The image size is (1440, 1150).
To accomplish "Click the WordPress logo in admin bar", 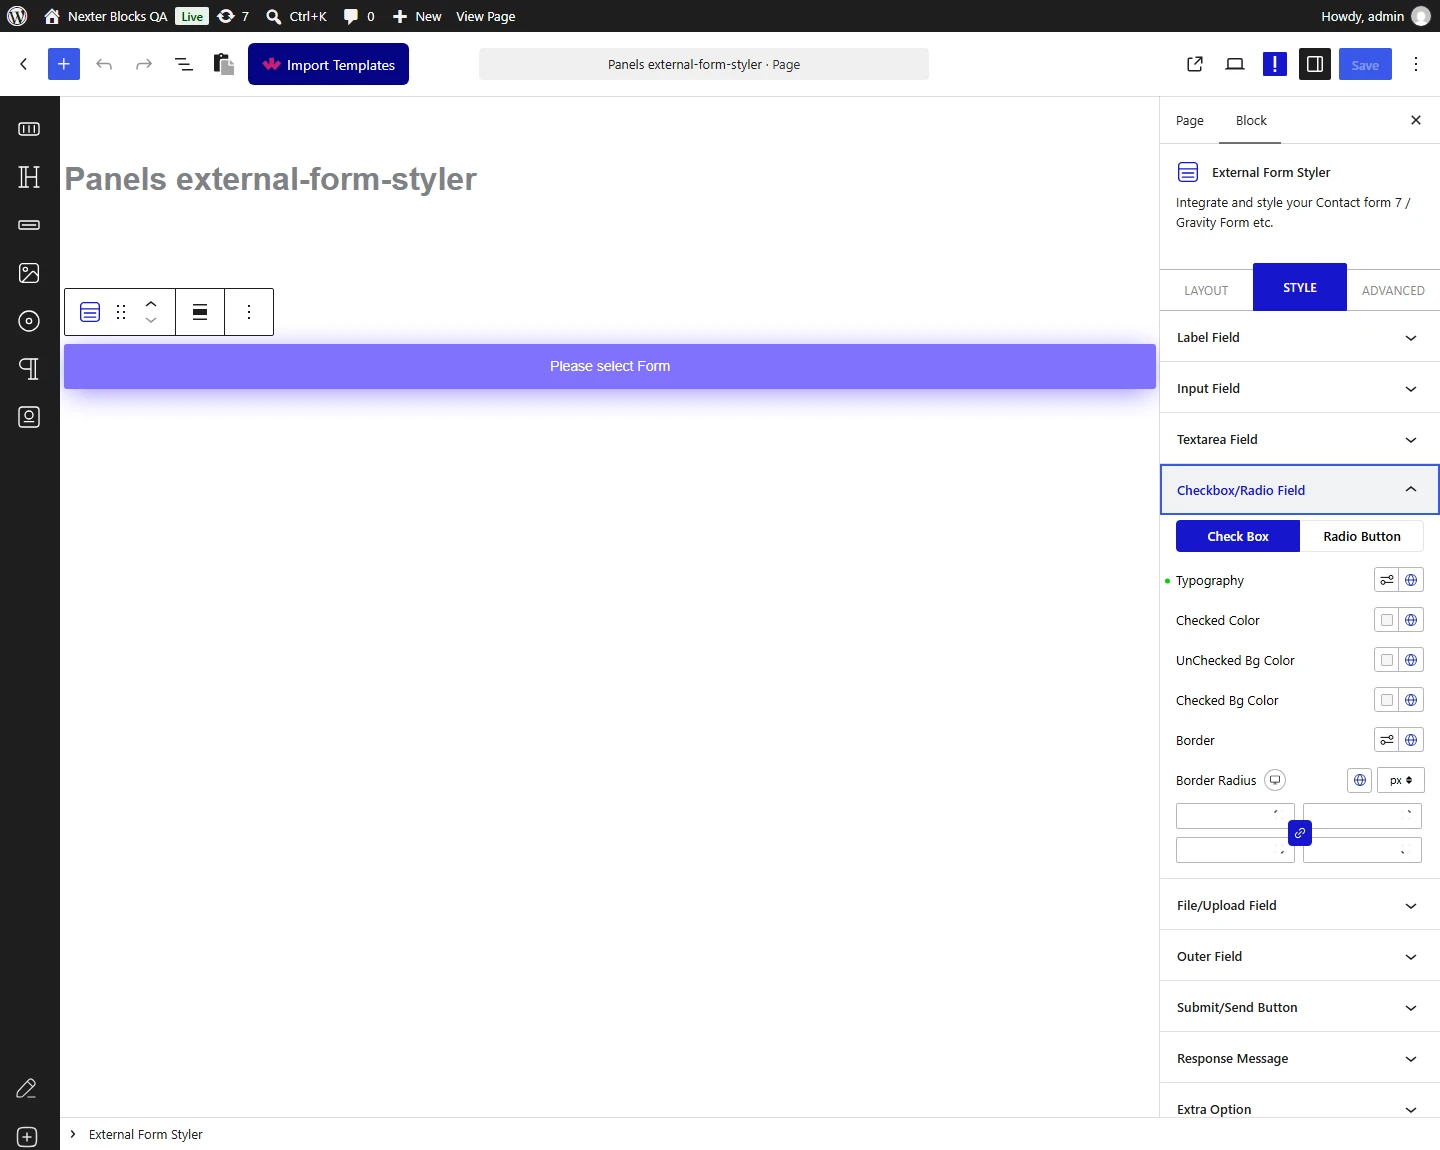I will pyautogui.click(x=17, y=16).
